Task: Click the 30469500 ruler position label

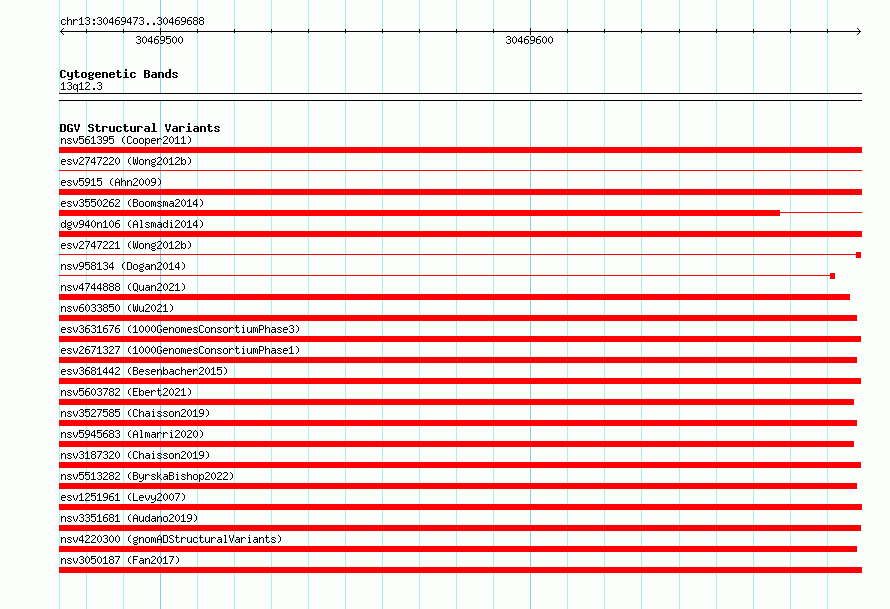Action: tap(159, 40)
